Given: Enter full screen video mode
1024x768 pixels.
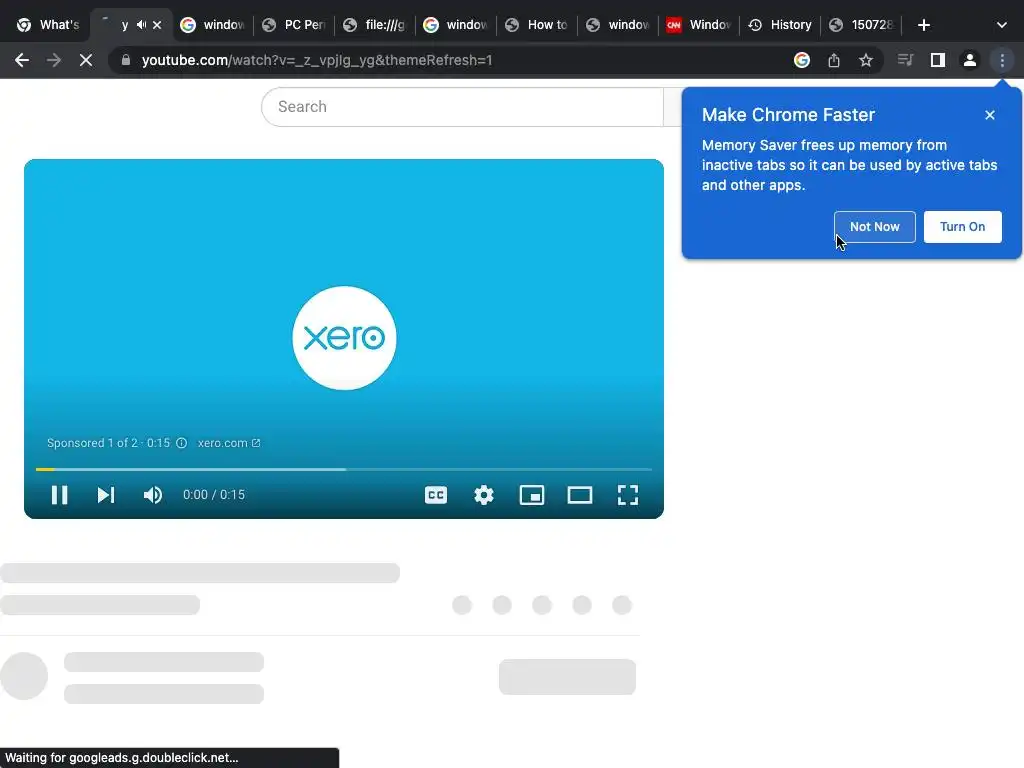Looking at the screenshot, I should coord(628,495).
